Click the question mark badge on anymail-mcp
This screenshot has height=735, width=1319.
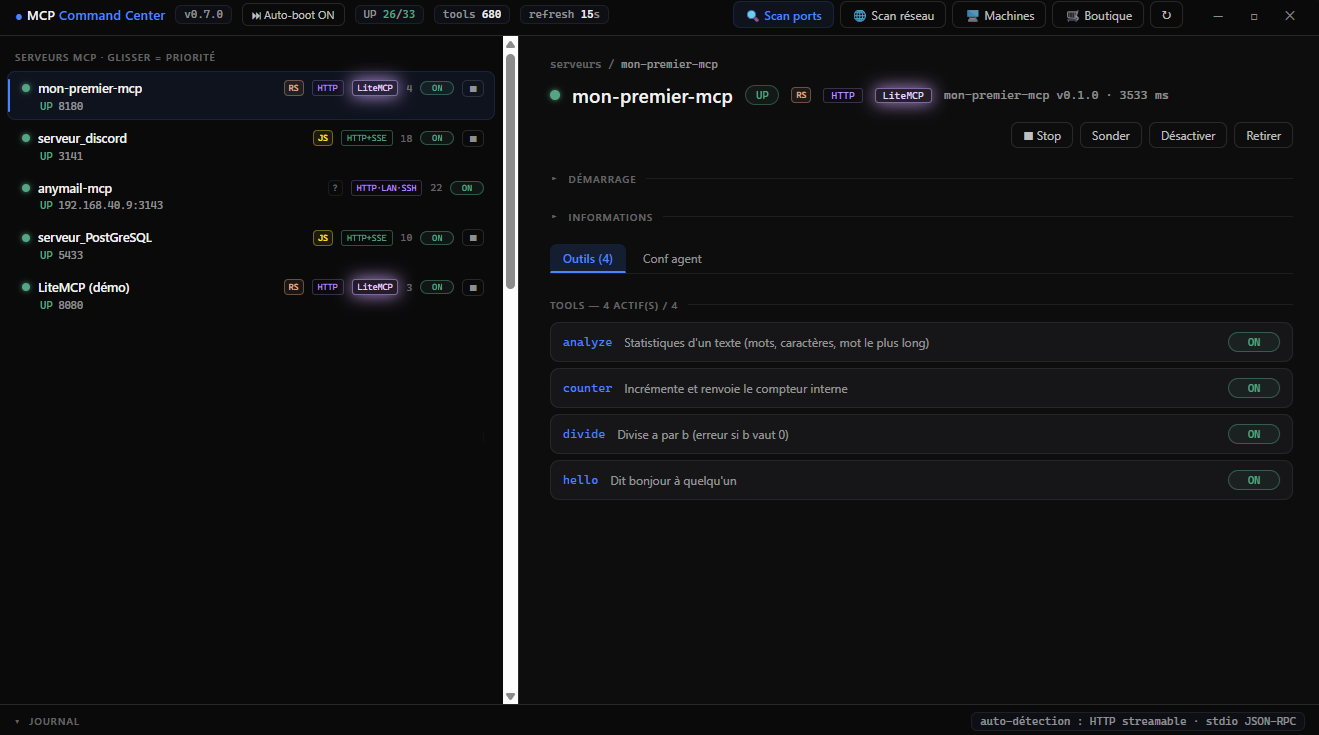[335, 188]
